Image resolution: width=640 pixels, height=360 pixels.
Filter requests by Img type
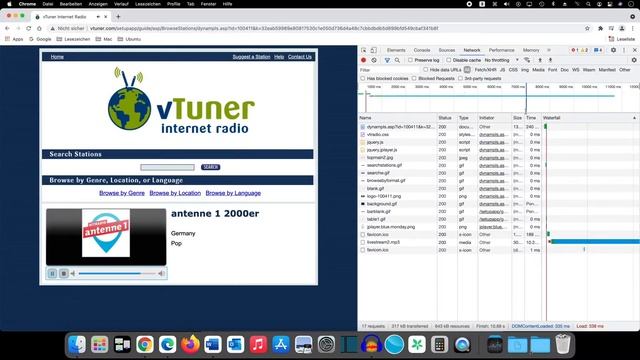[x=525, y=70]
